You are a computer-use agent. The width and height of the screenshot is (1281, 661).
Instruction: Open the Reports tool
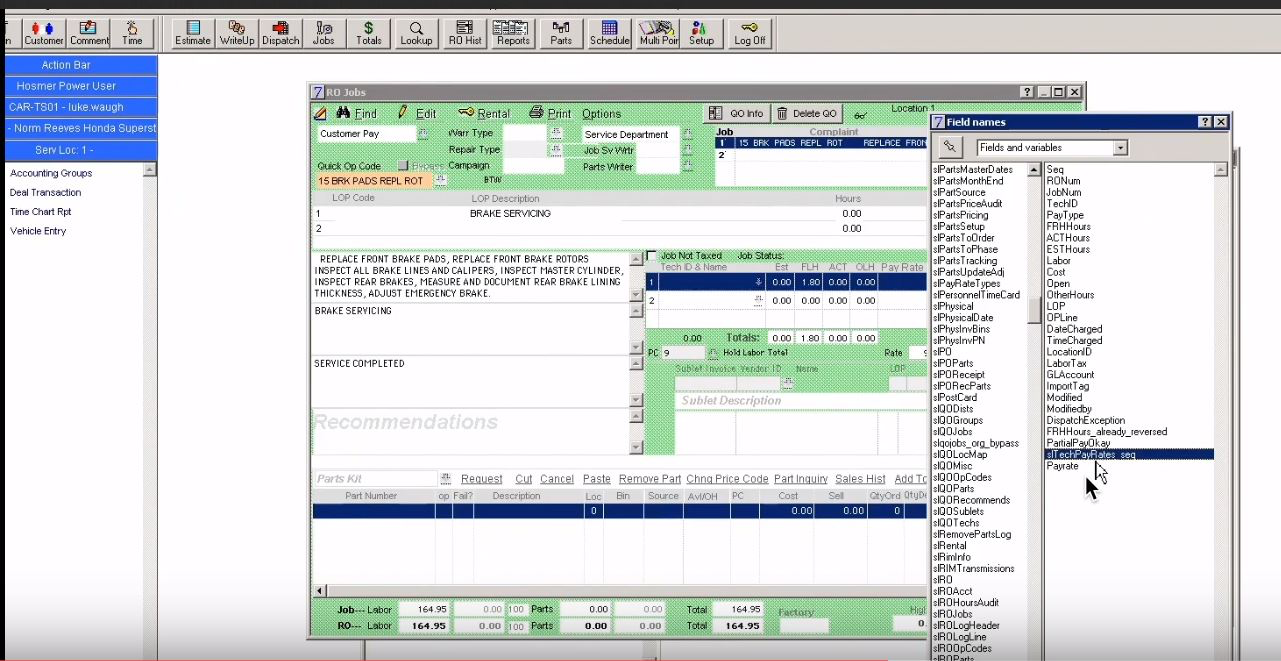pyautogui.click(x=513, y=27)
